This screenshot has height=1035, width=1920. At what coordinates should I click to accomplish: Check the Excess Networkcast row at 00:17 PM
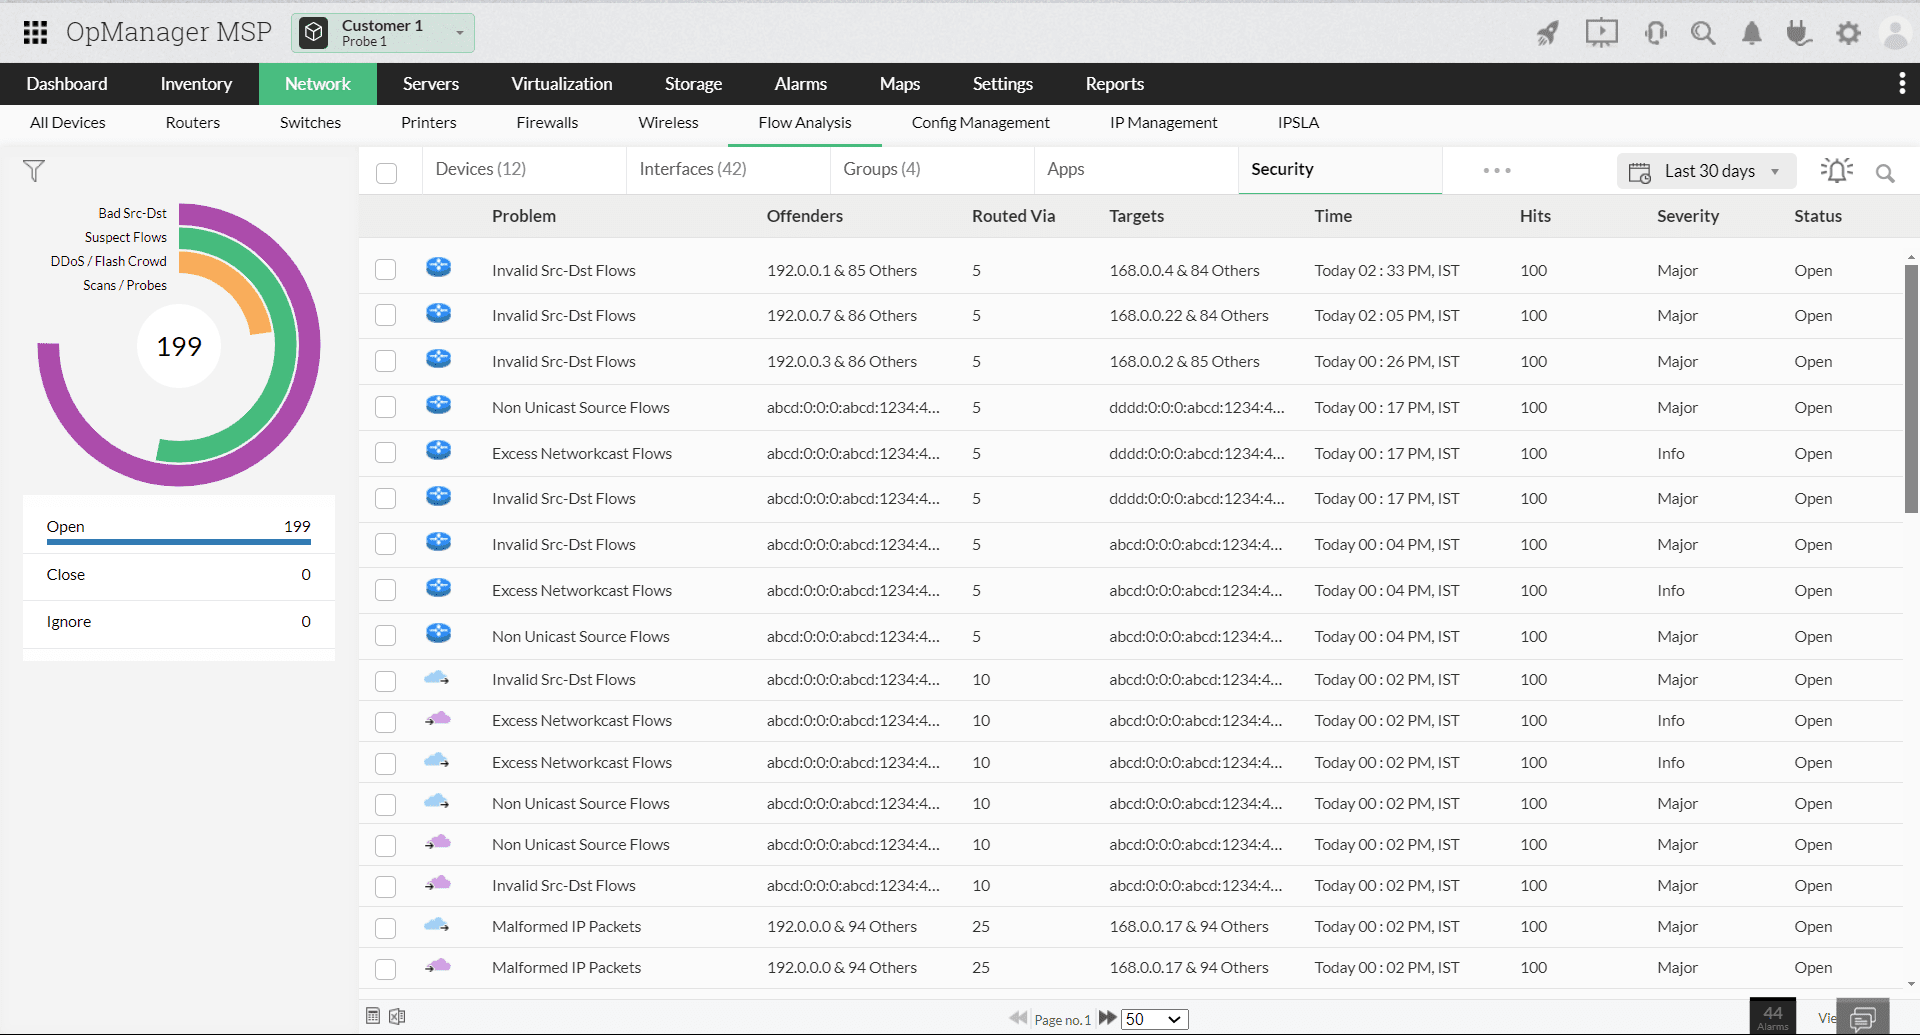point(386,453)
